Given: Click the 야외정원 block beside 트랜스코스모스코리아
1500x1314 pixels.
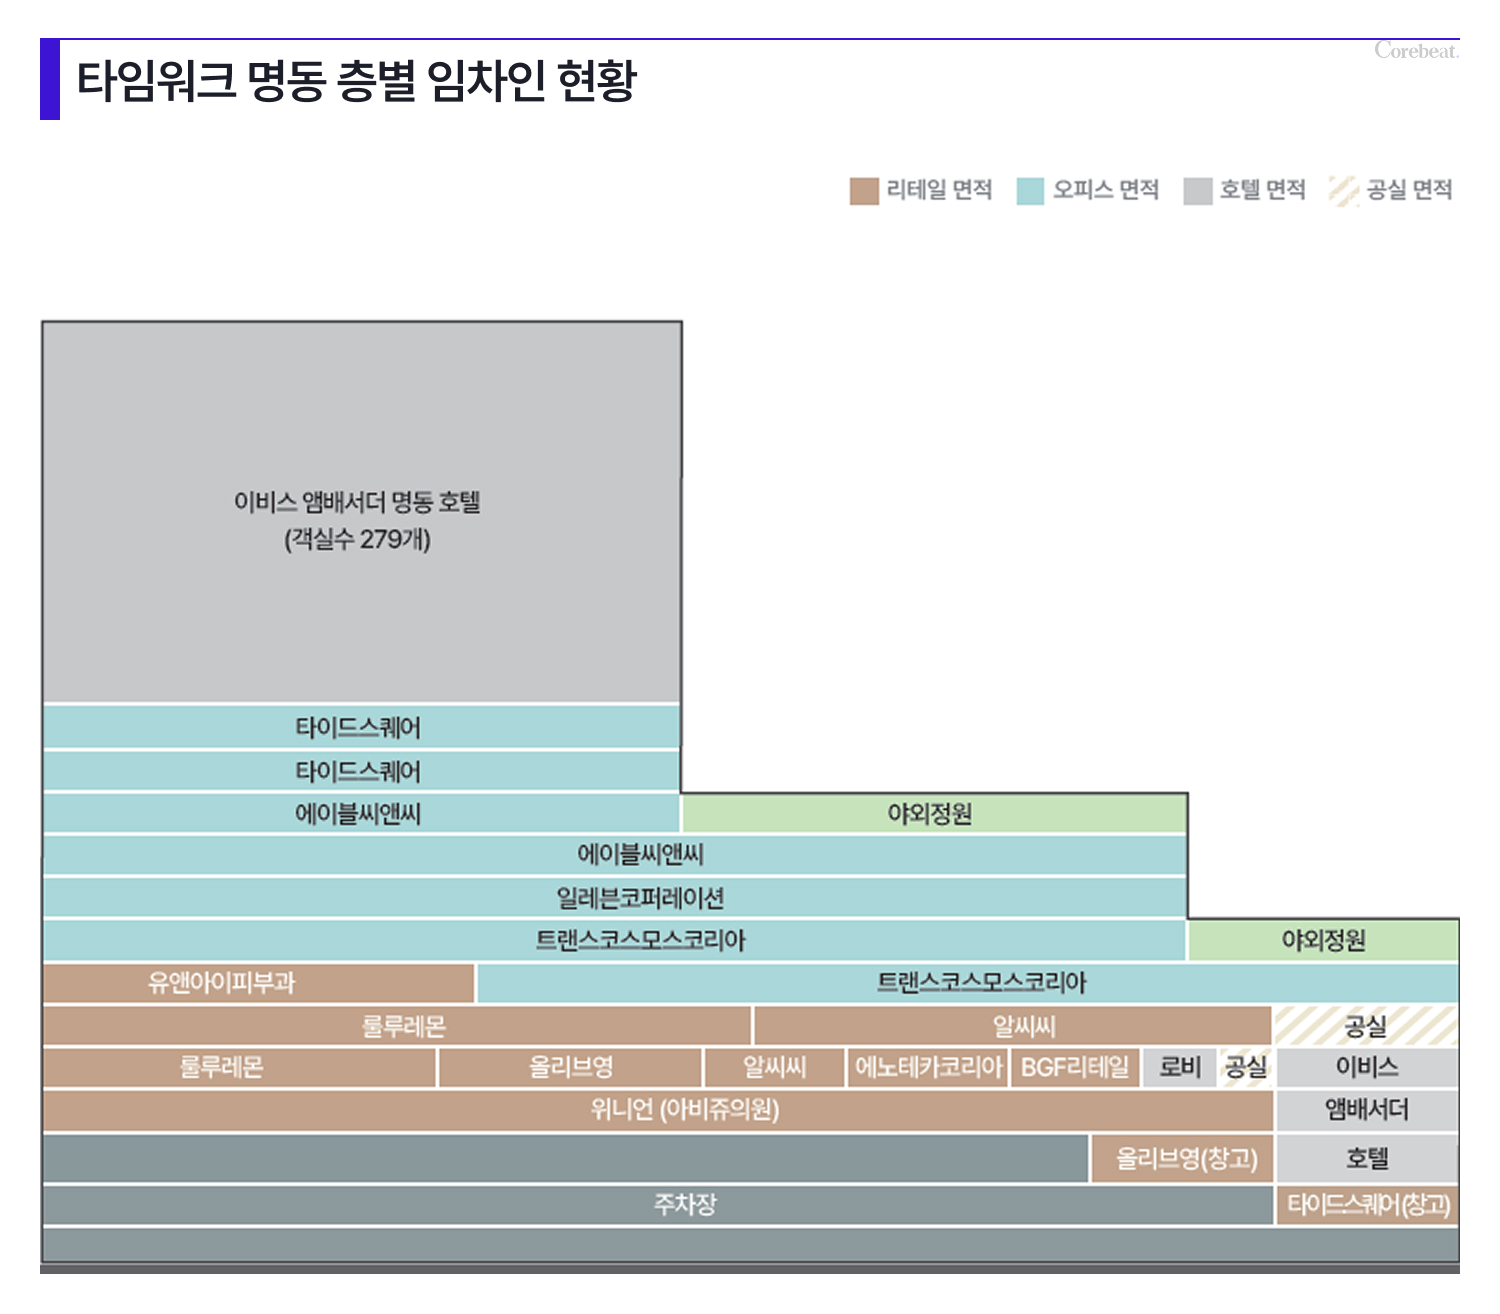Looking at the screenshot, I should pos(1324,940).
